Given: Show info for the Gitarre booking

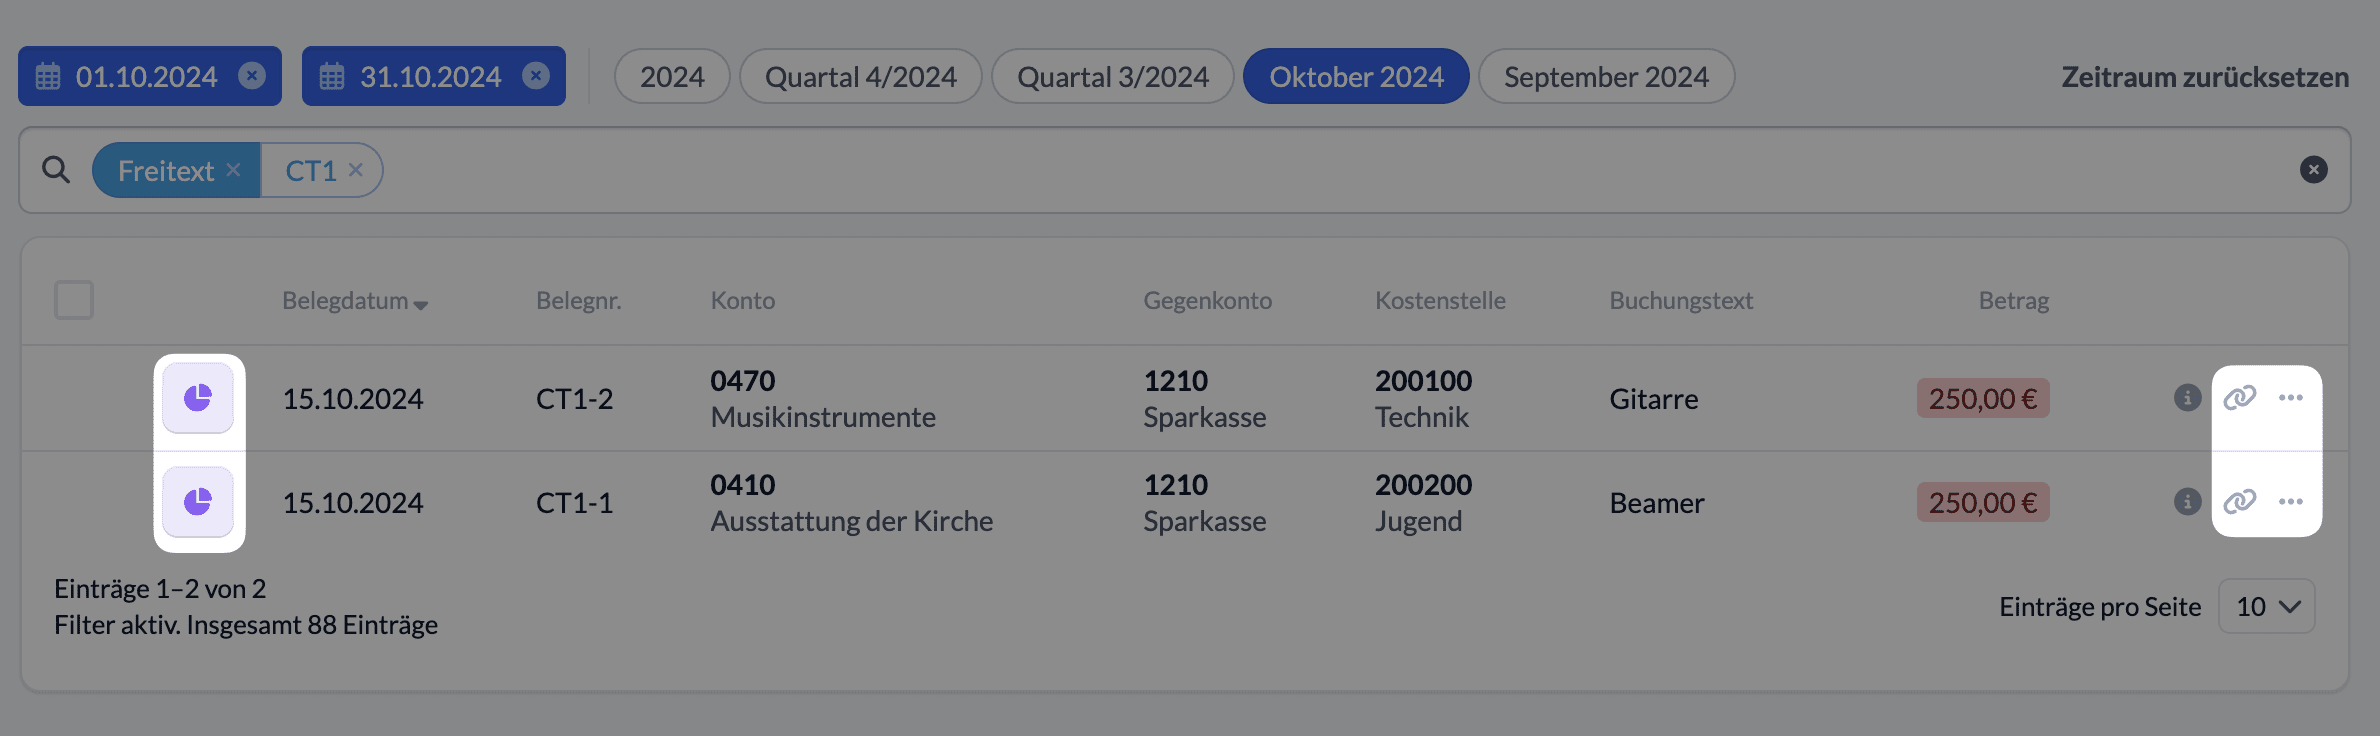Looking at the screenshot, I should pos(2188,398).
